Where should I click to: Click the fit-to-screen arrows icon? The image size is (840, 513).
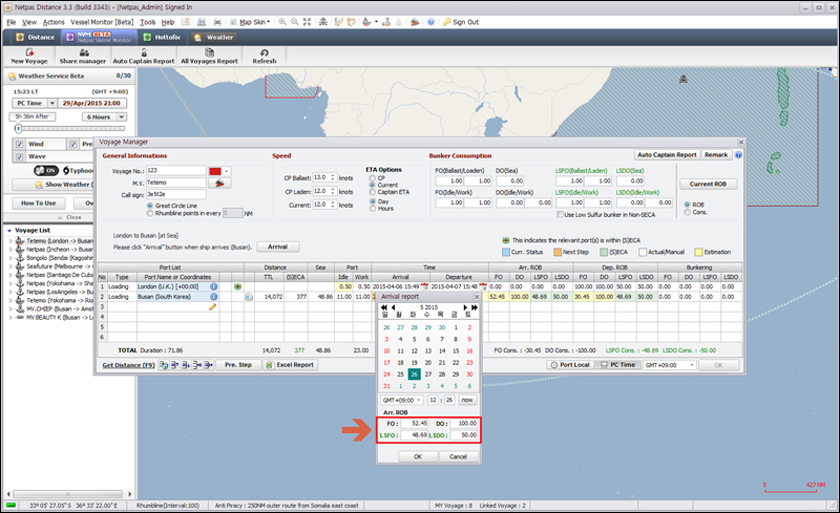point(307,22)
